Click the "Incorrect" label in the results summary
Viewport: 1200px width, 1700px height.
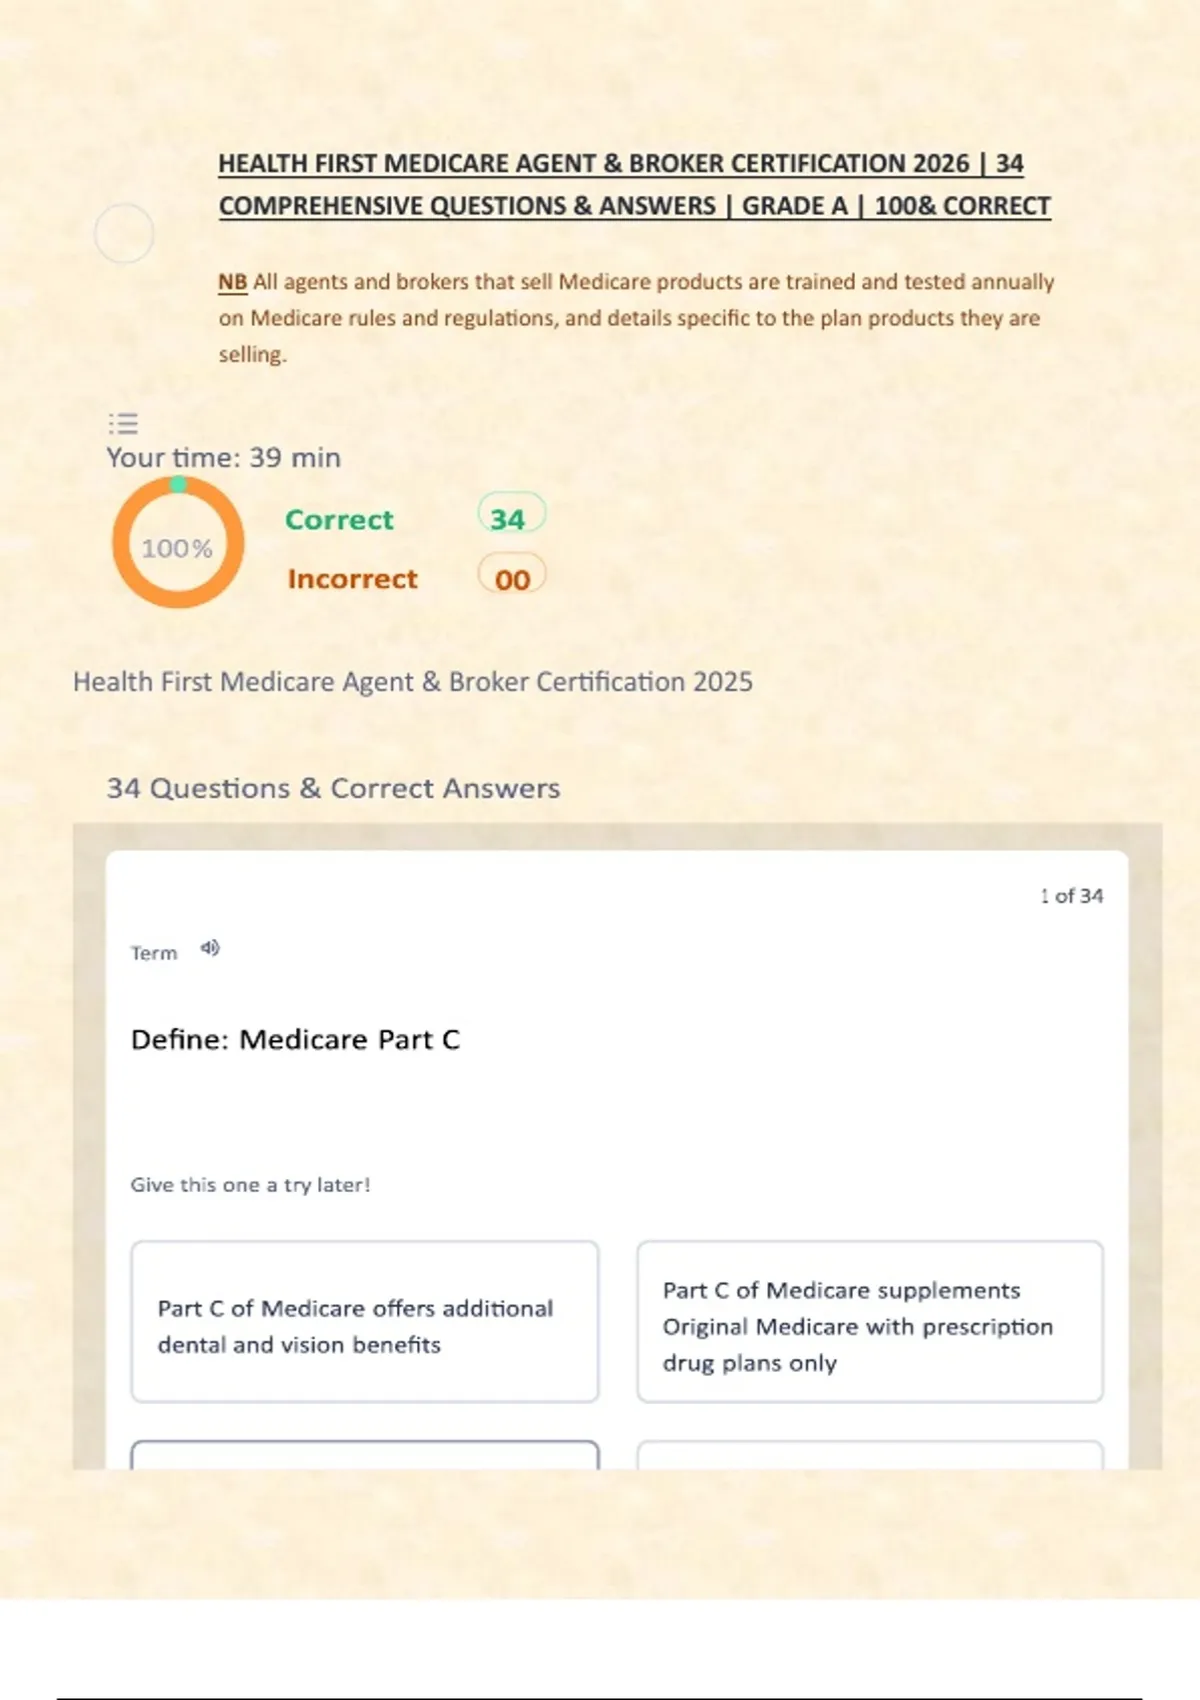[352, 579]
